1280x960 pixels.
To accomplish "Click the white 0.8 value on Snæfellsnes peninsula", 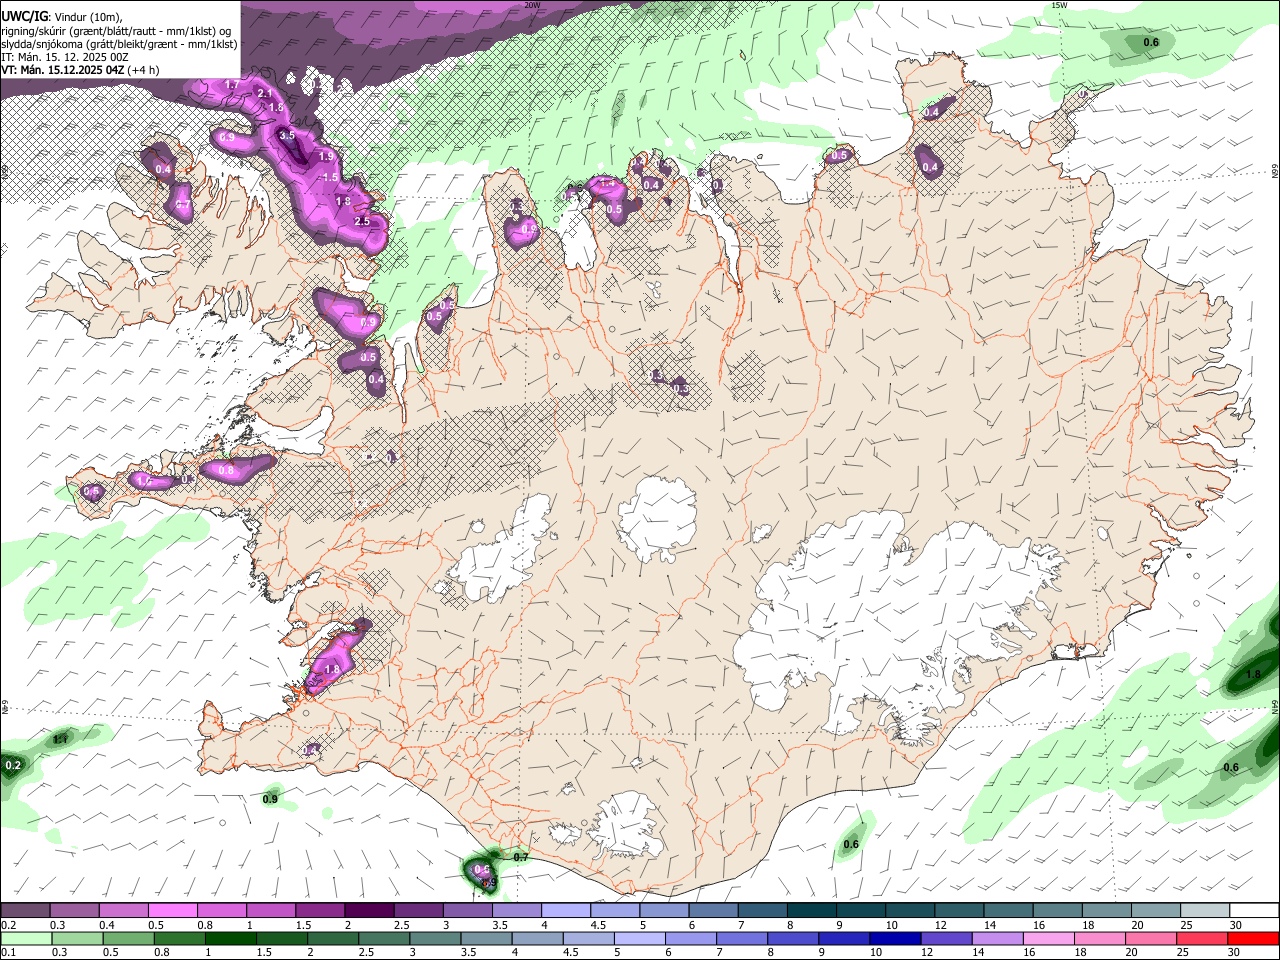I will coord(226,470).
